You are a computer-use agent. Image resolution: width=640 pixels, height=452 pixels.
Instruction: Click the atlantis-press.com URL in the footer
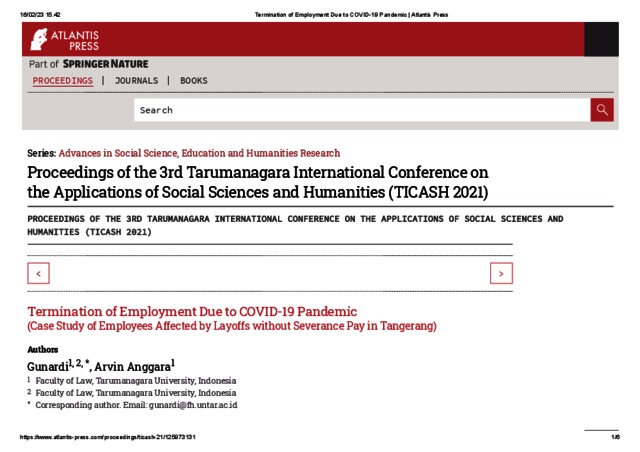point(110,438)
